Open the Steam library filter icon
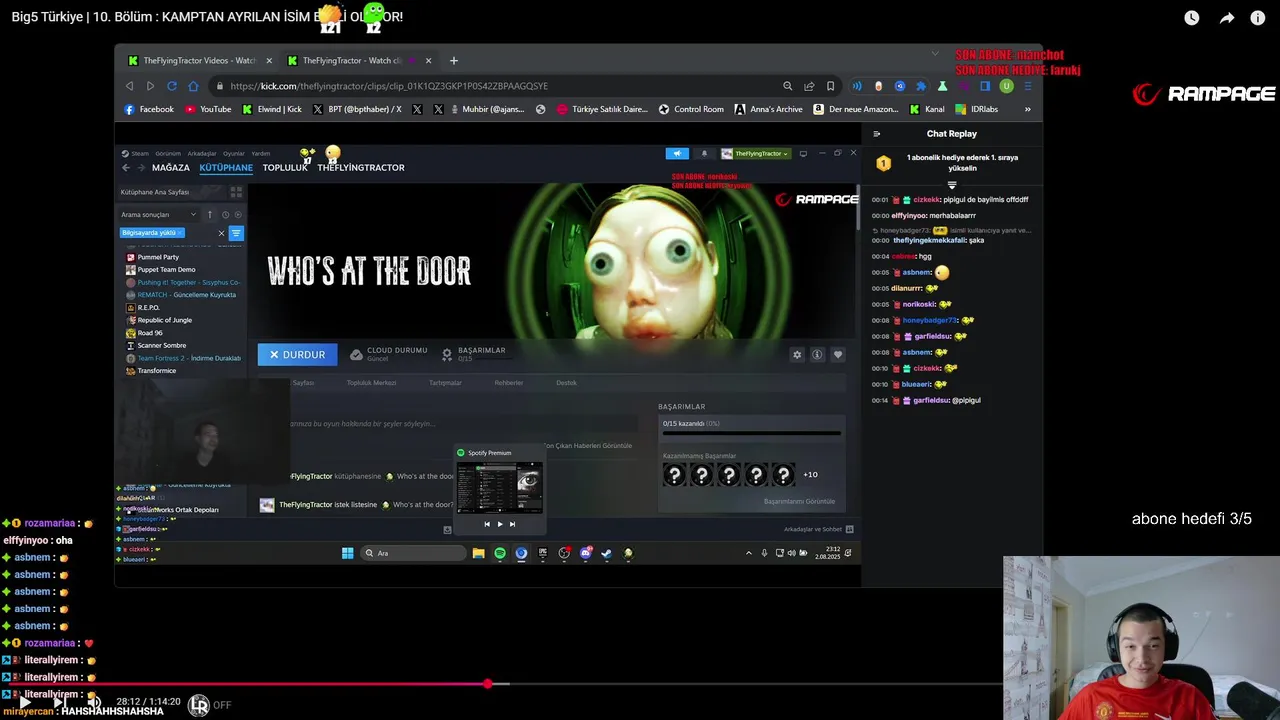Viewport: 1280px width, 720px height. (x=236, y=233)
